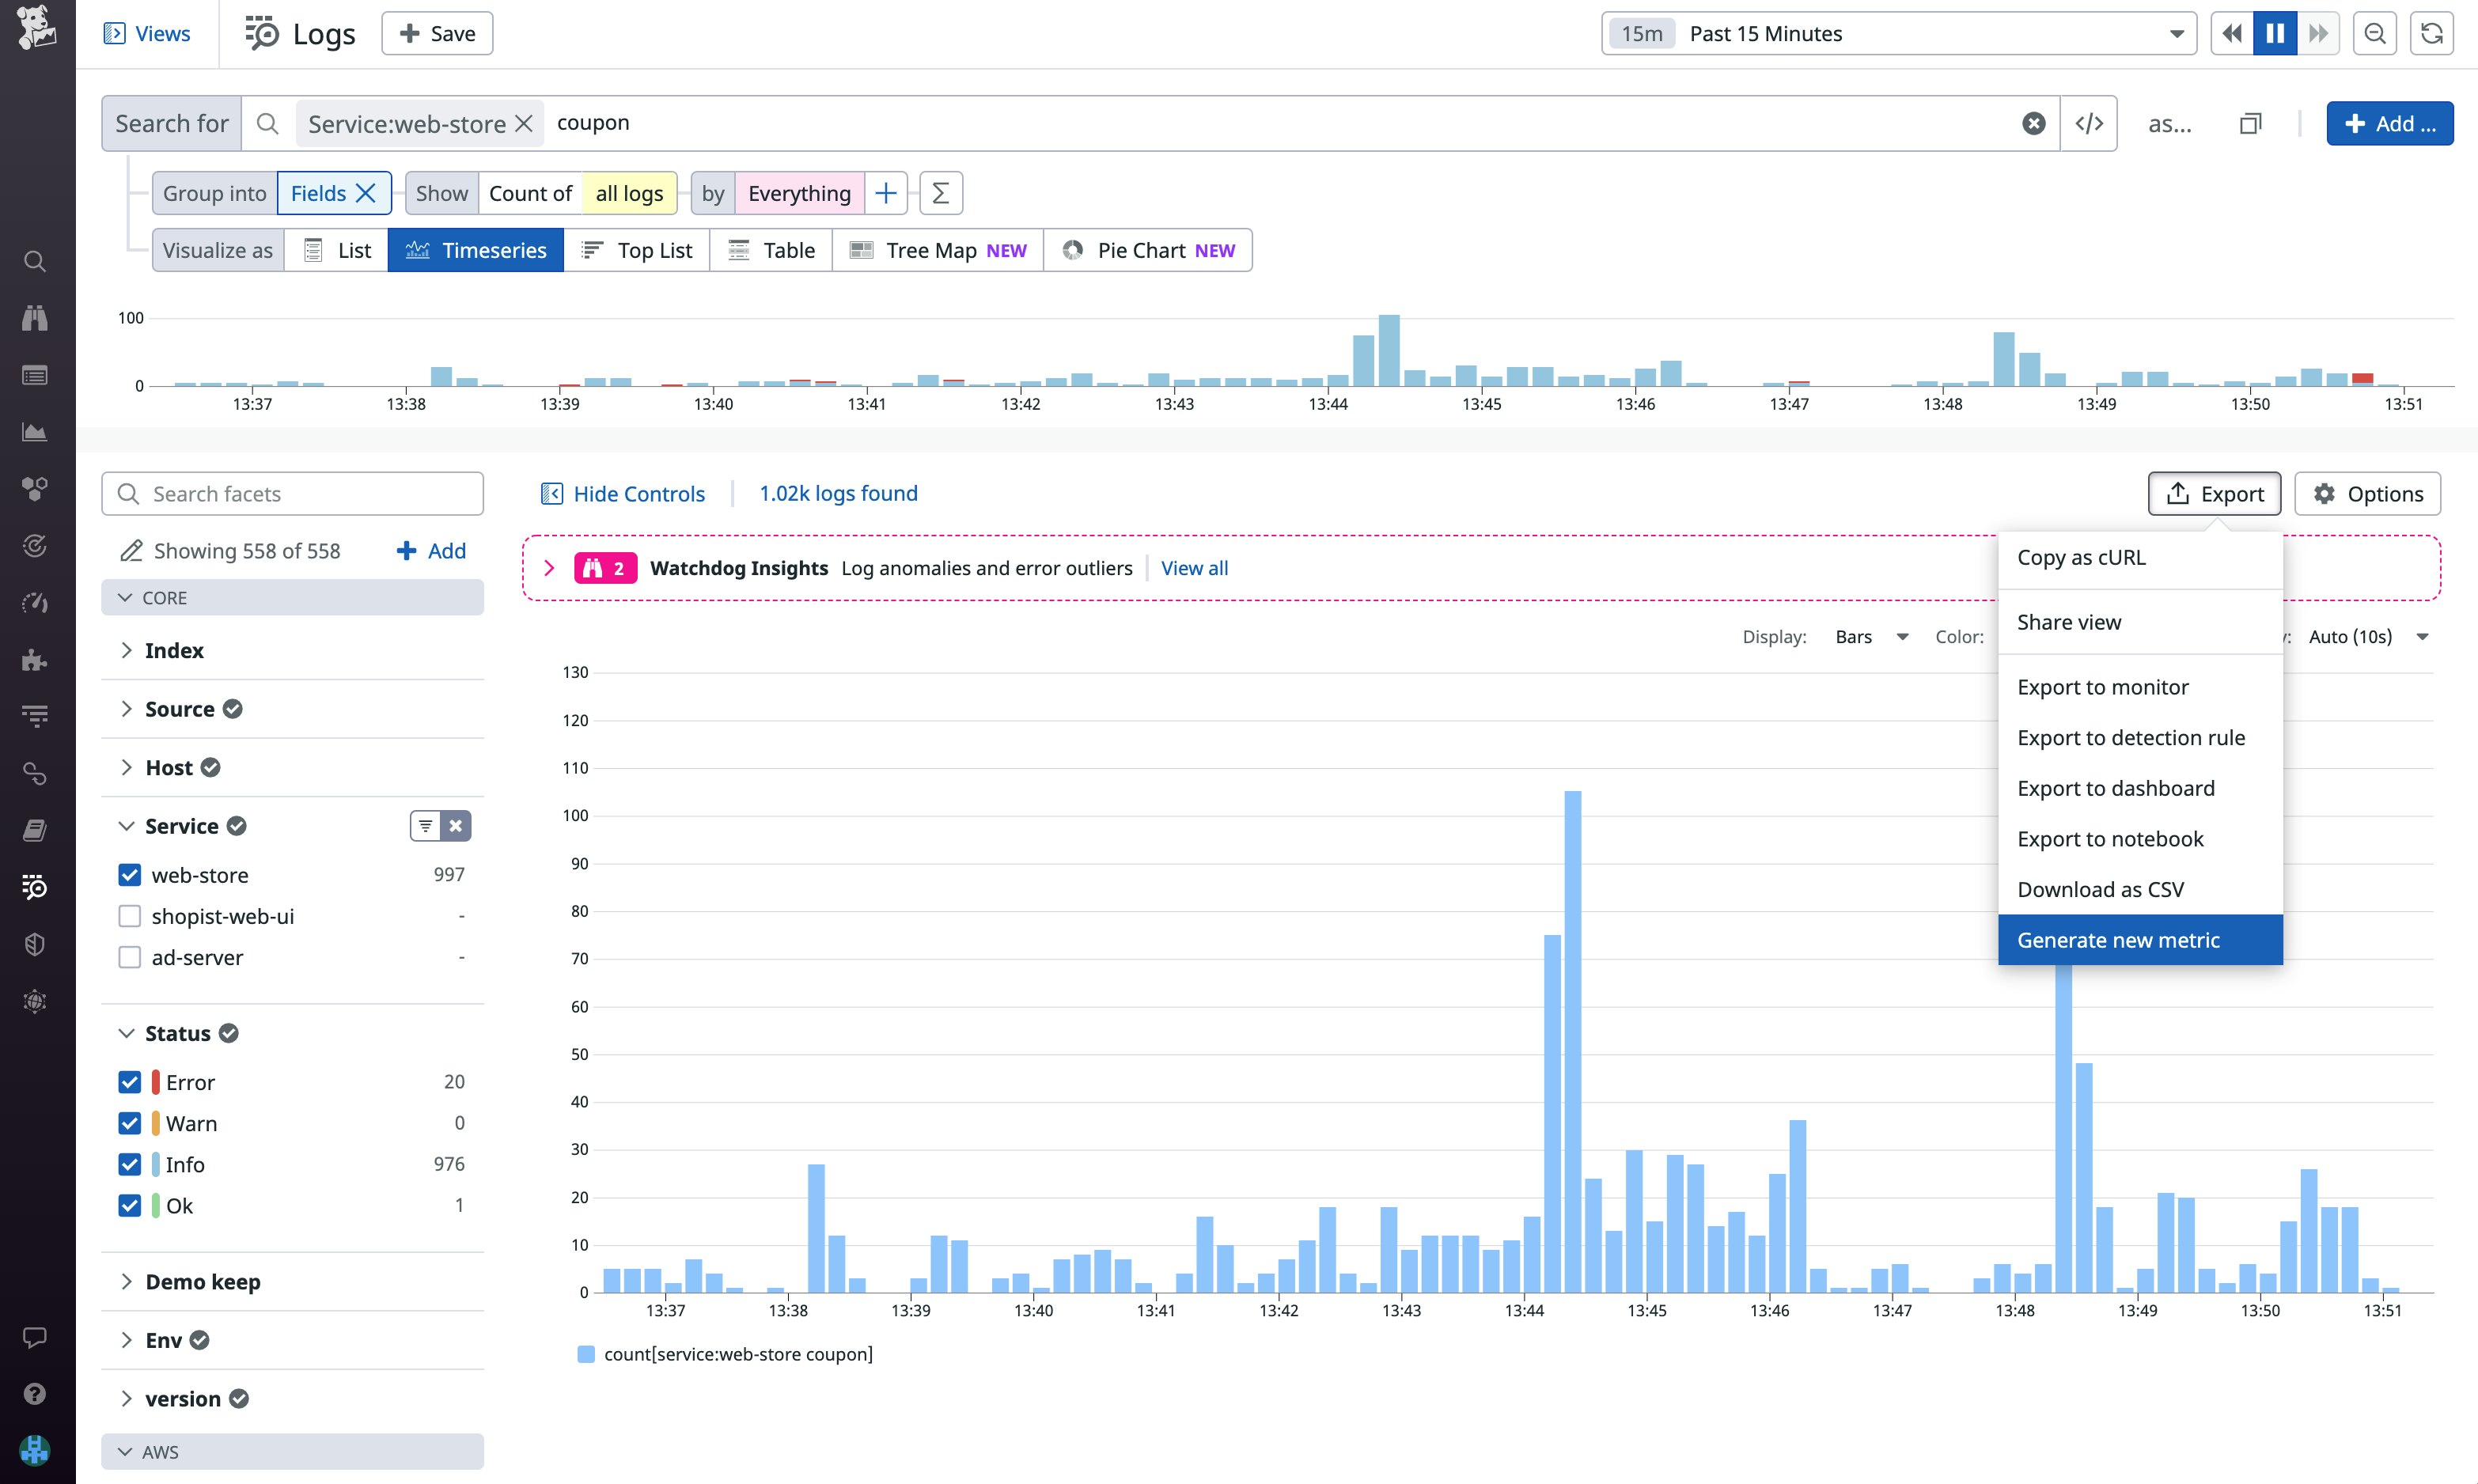The image size is (2478, 1484).
Task: Click the Sigma aggregate icon in query builder
Action: click(939, 192)
